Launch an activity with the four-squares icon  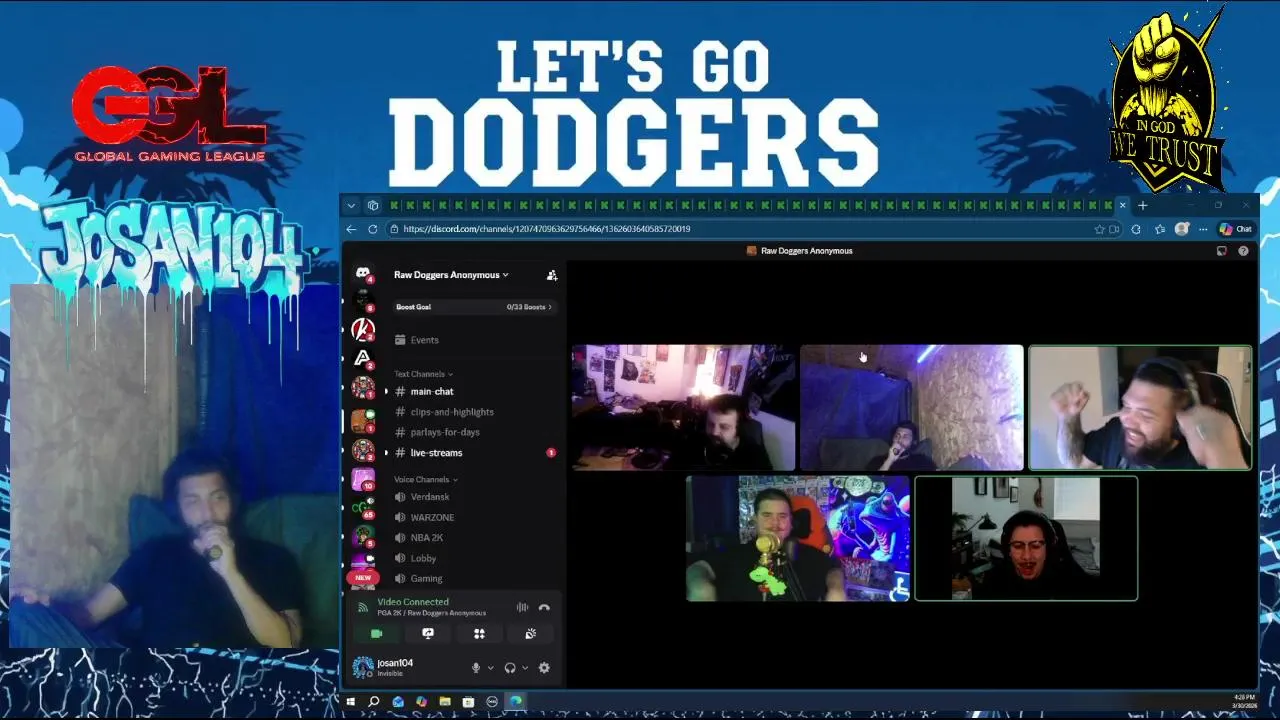click(479, 633)
